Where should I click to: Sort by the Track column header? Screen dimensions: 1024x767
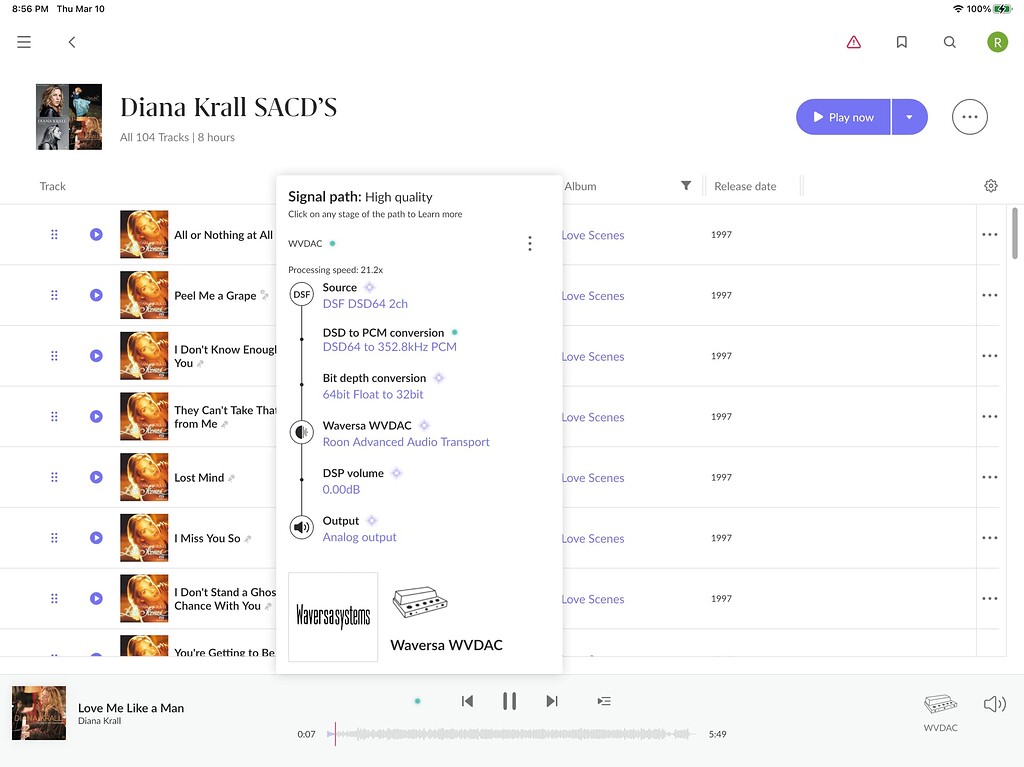tap(53, 186)
